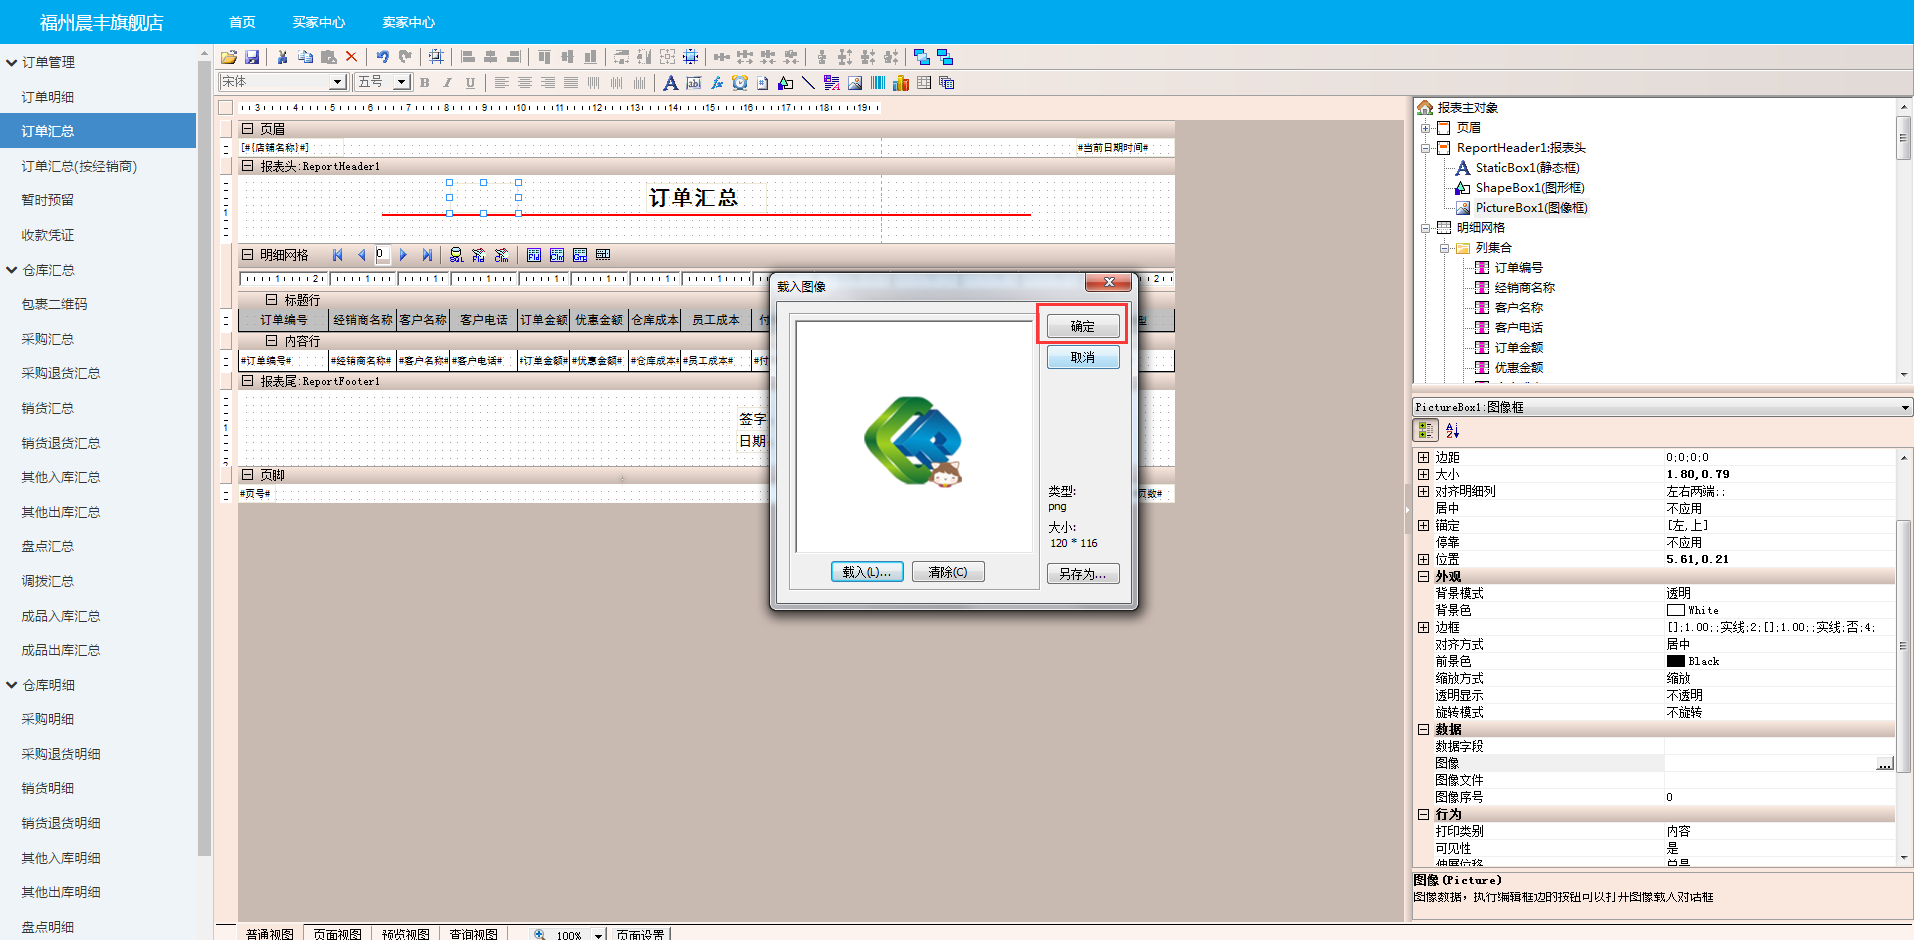
Task: Click the 载入(L)... button
Action: [866, 572]
